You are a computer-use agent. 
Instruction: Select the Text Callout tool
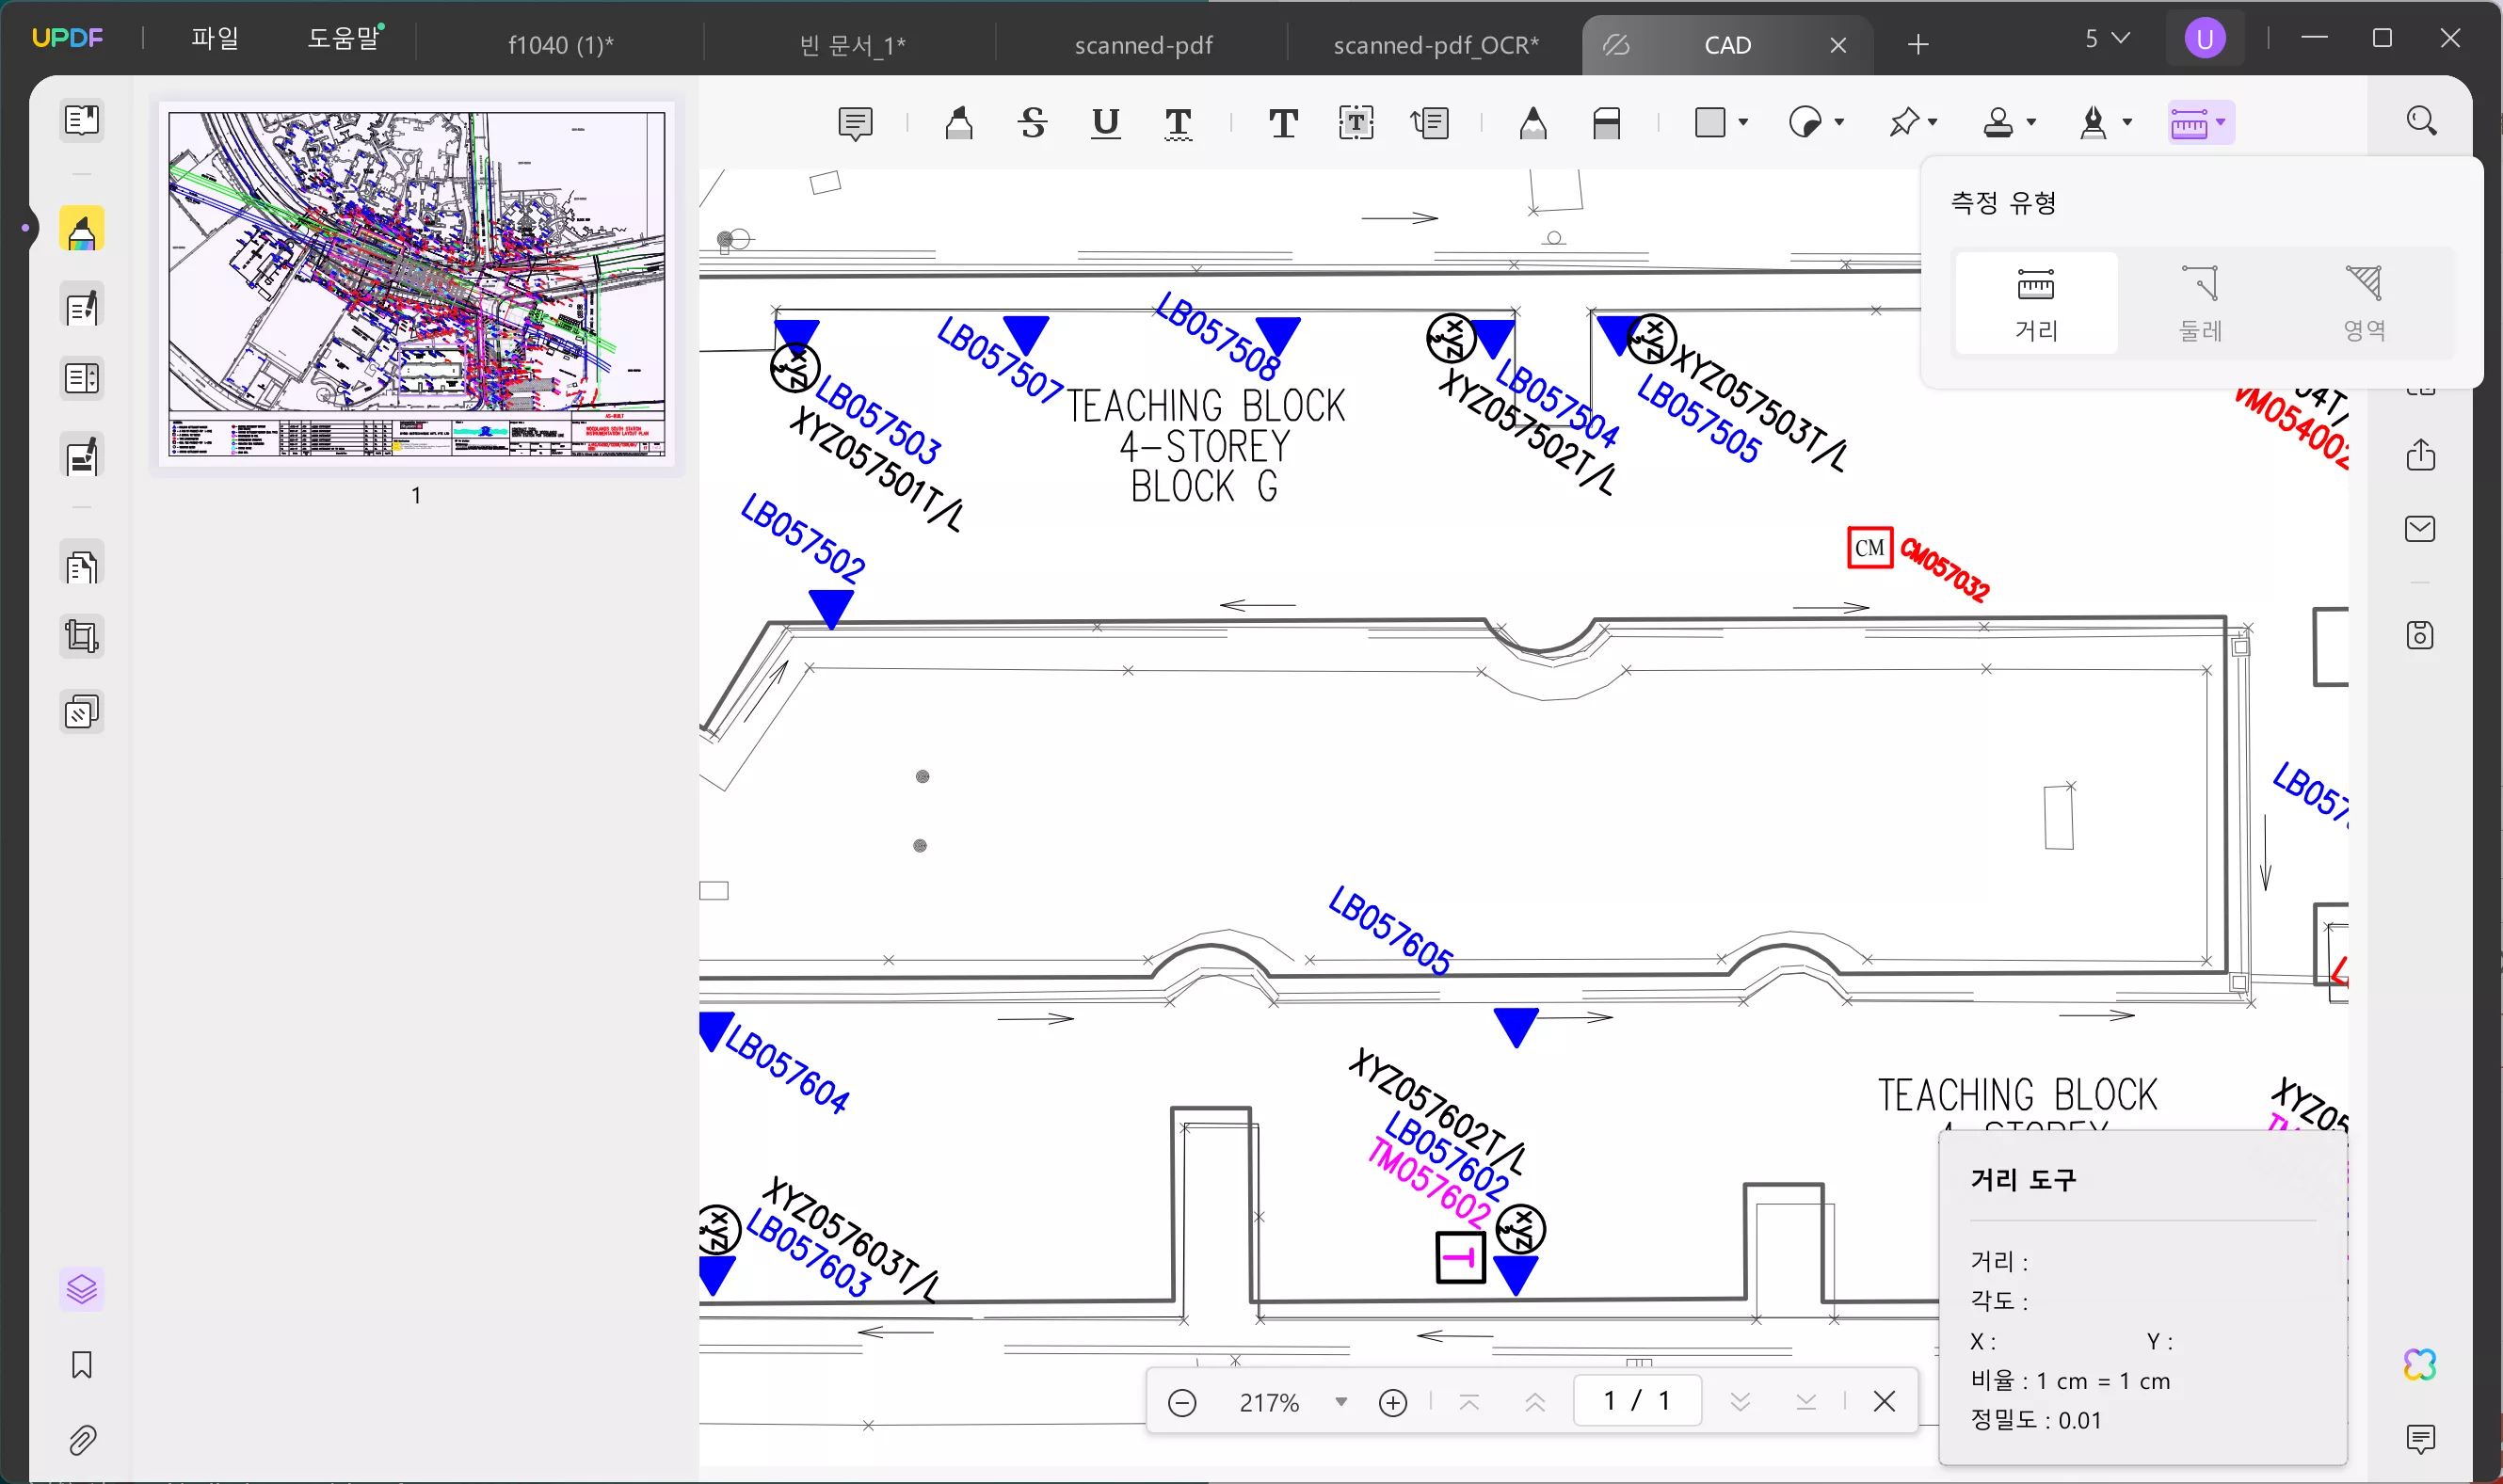(1430, 123)
